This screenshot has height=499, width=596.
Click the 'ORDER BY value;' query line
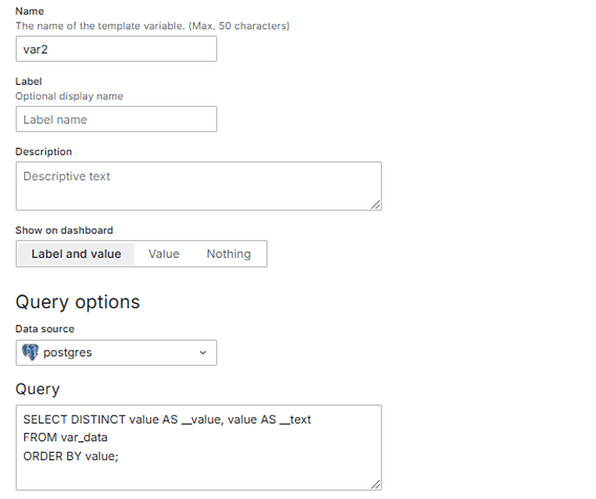point(71,456)
